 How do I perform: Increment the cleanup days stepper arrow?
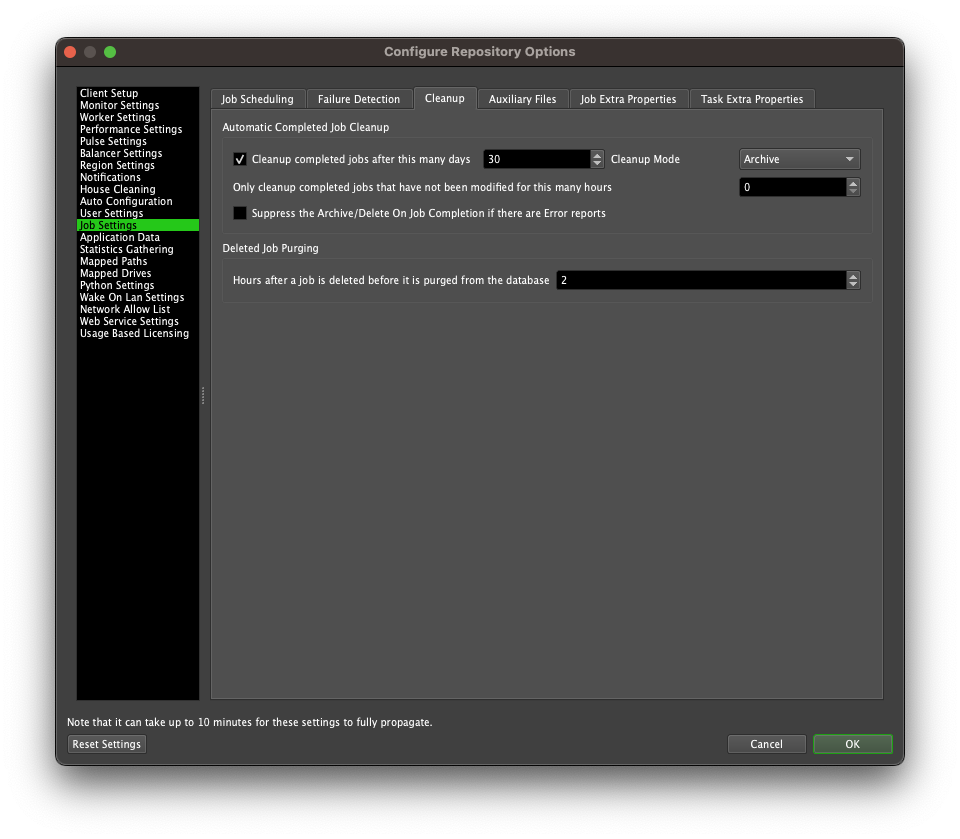click(x=597, y=154)
